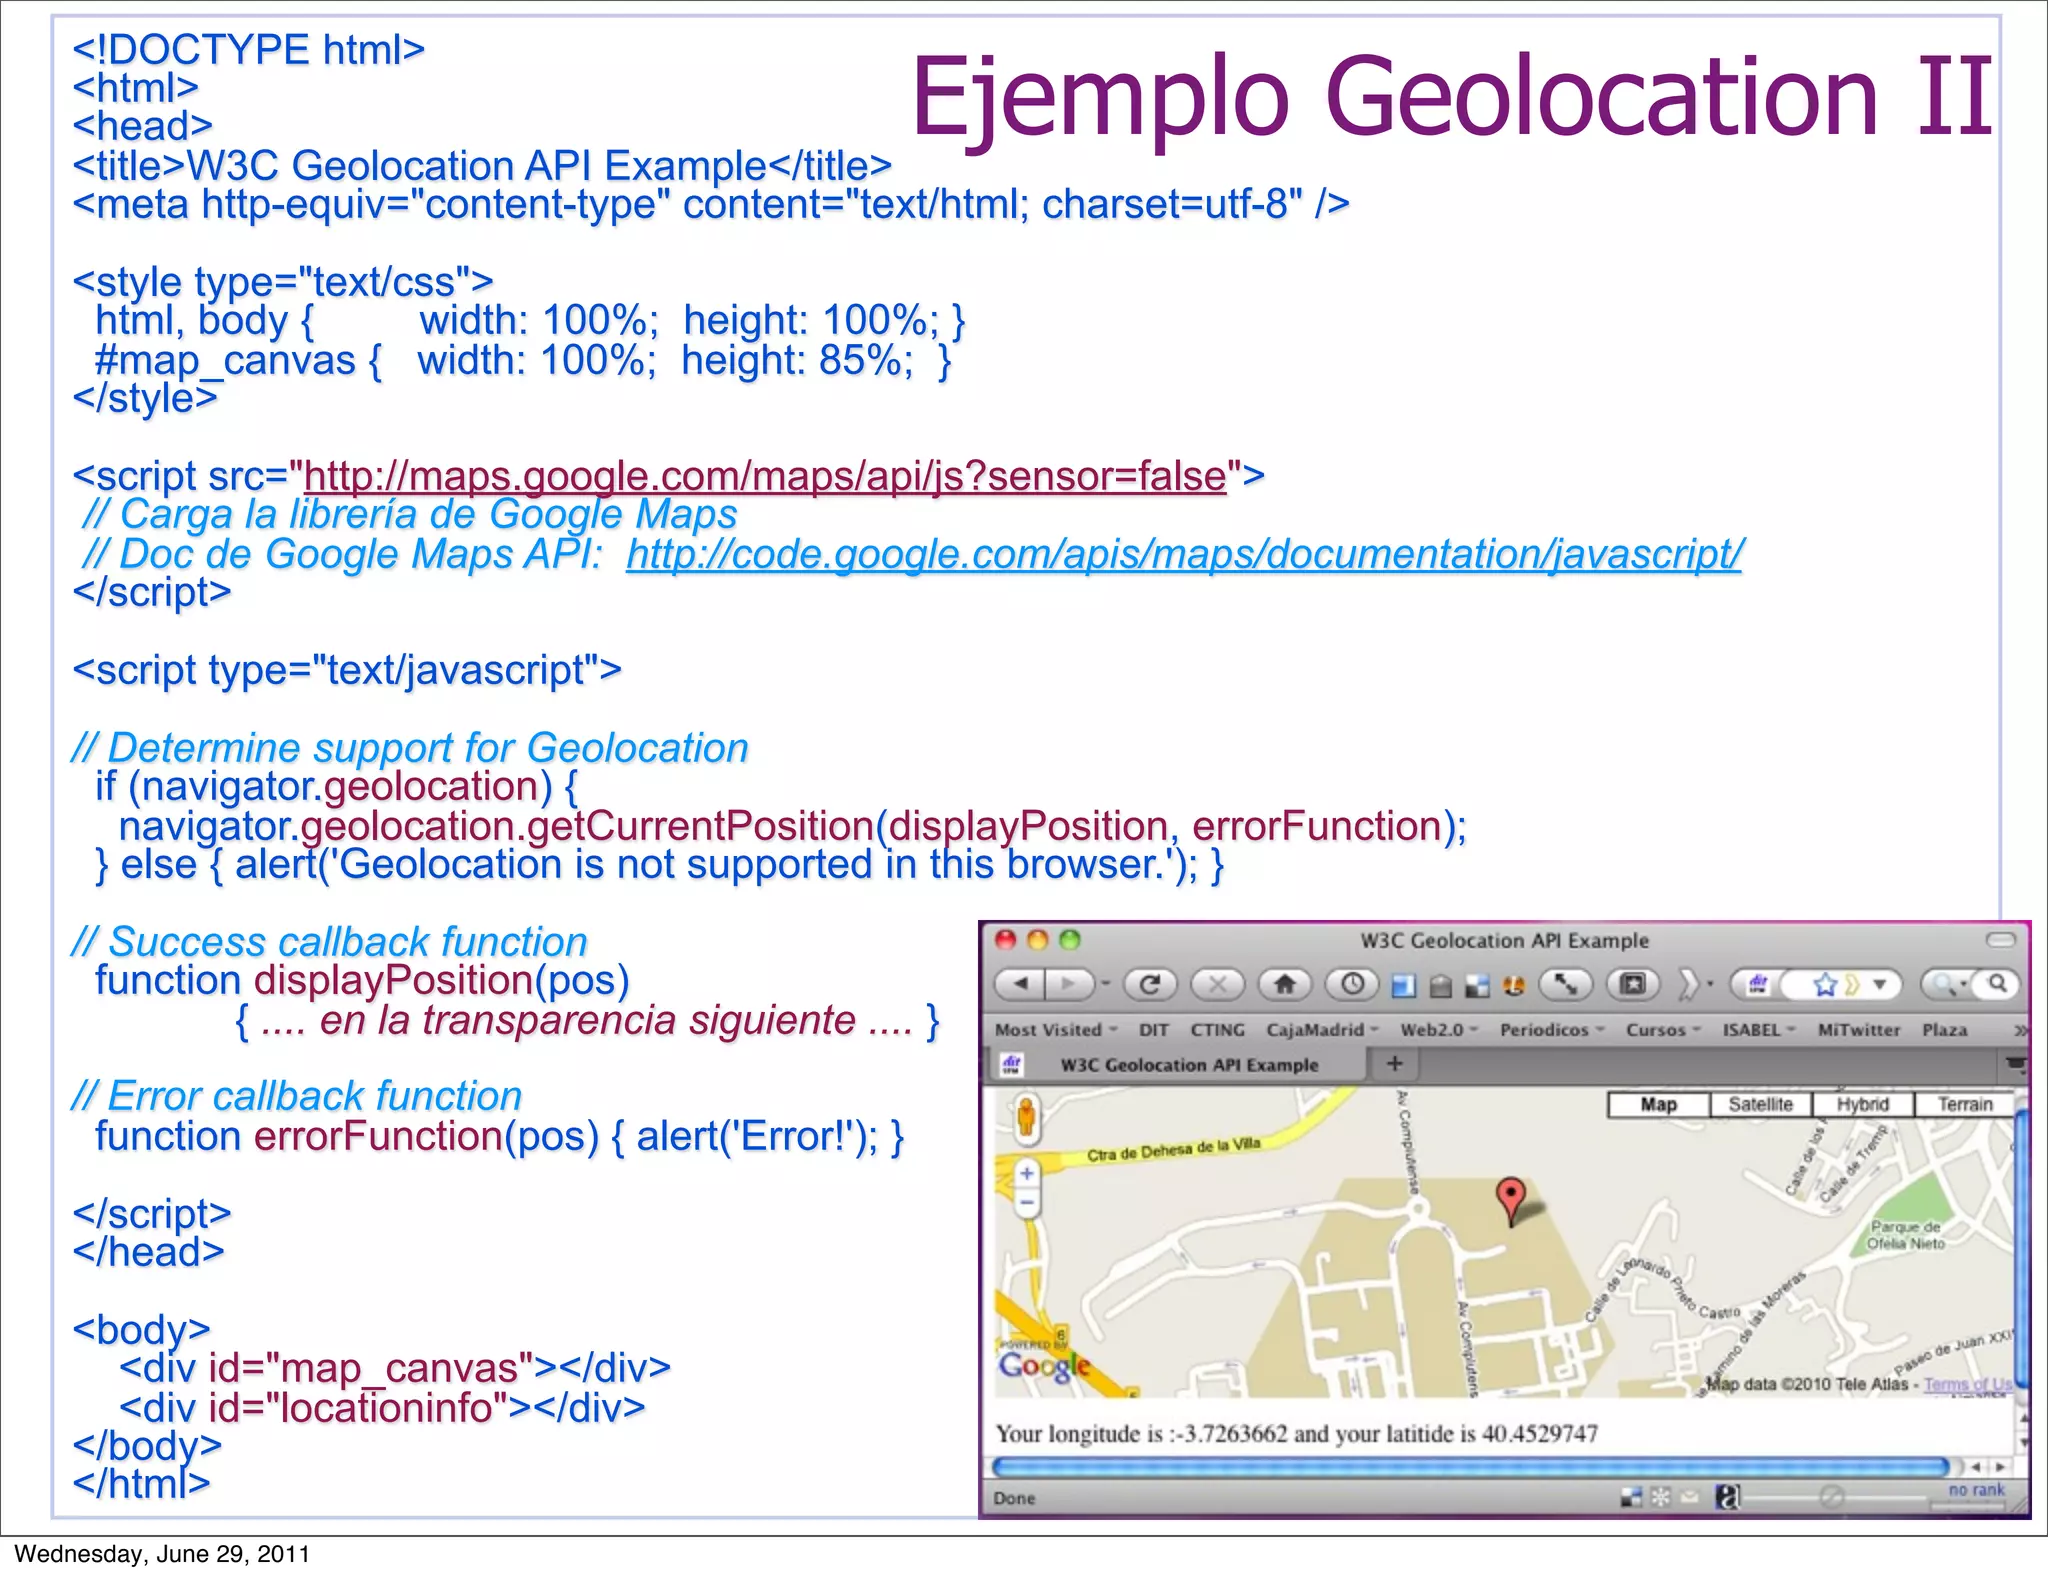The image size is (2048, 1576).
Task: Expand the Cursos bookmarks folder
Action: coord(1663,1030)
